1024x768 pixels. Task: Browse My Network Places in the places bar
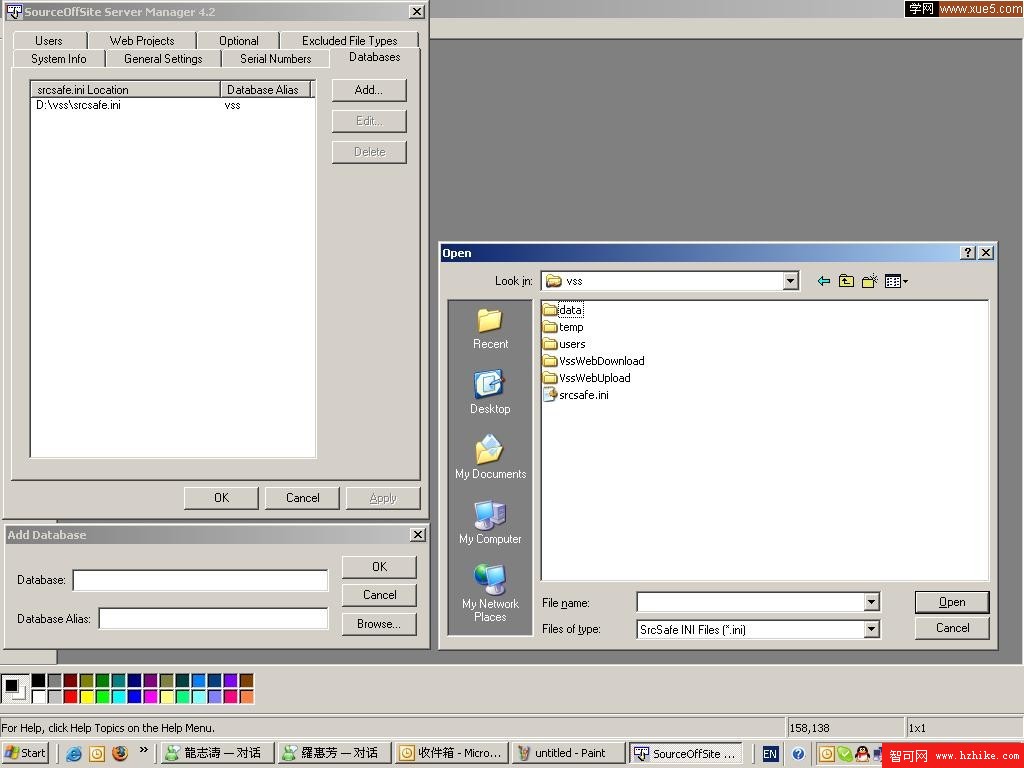coord(490,593)
